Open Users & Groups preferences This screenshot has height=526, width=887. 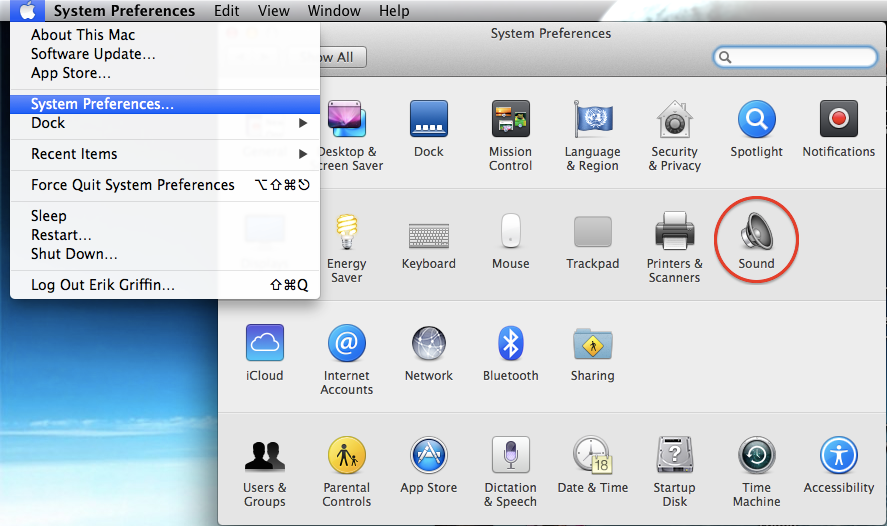tap(264, 472)
